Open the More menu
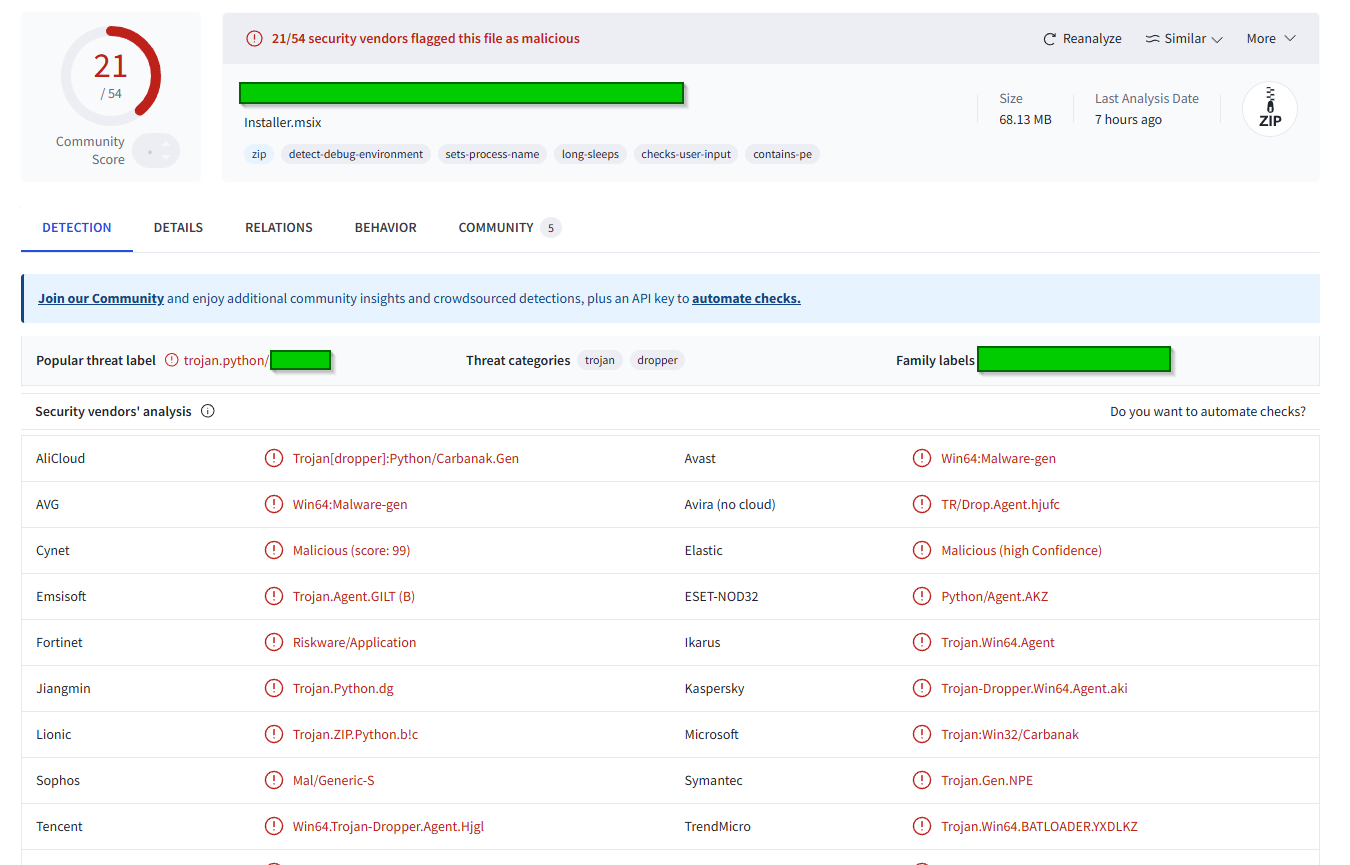Image resolution: width=1350 pixels, height=865 pixels. tap(1269, 38)
